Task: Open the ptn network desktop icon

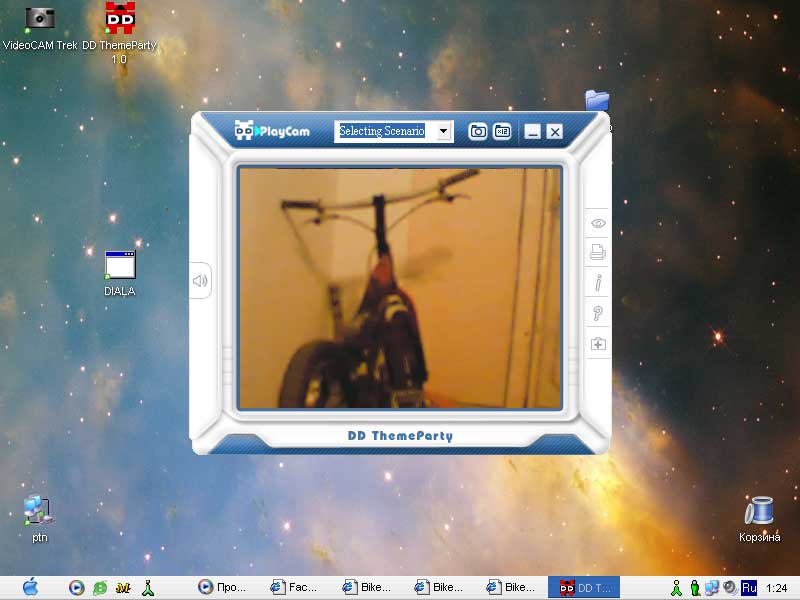Action: point(38,510)
